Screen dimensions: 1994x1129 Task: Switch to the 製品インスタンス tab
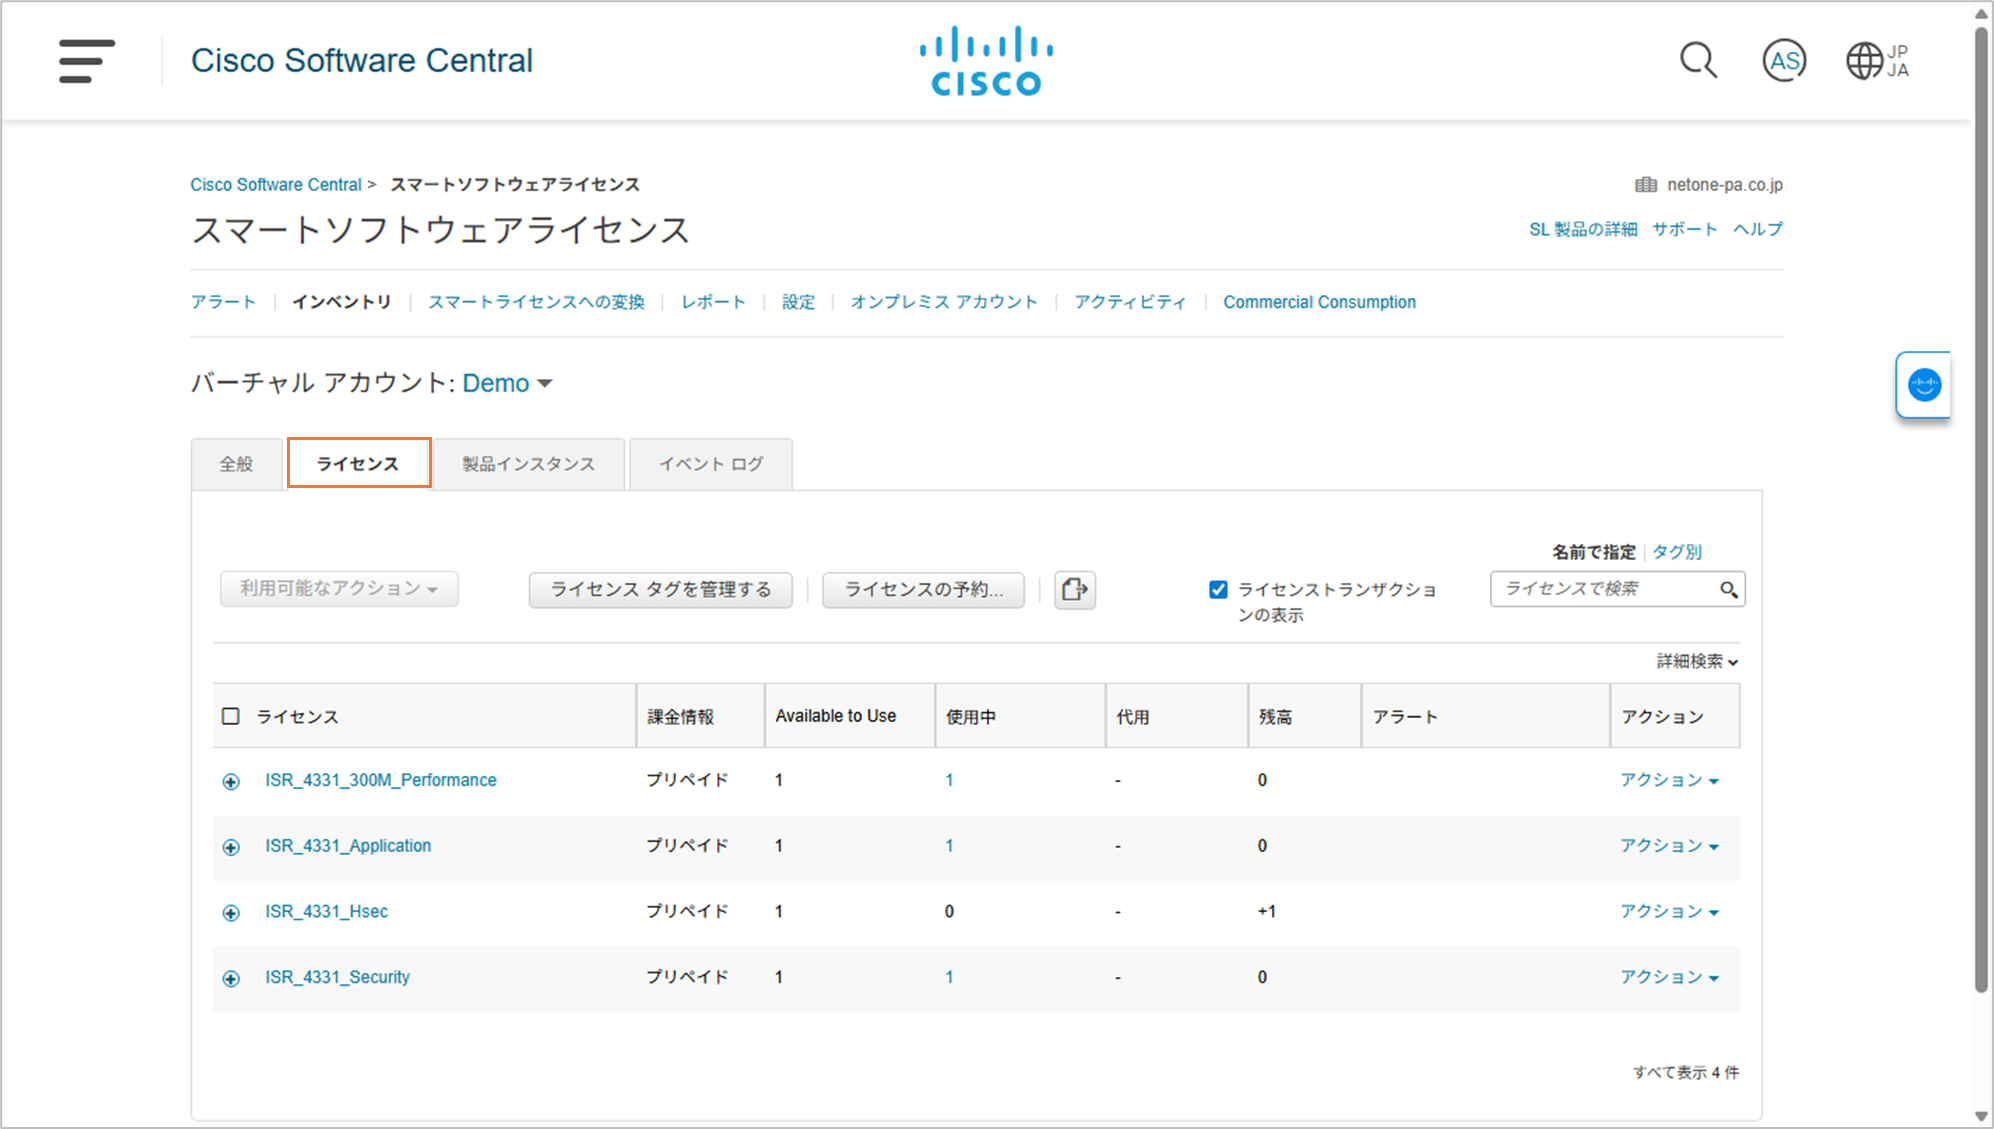tap(528, 464)
